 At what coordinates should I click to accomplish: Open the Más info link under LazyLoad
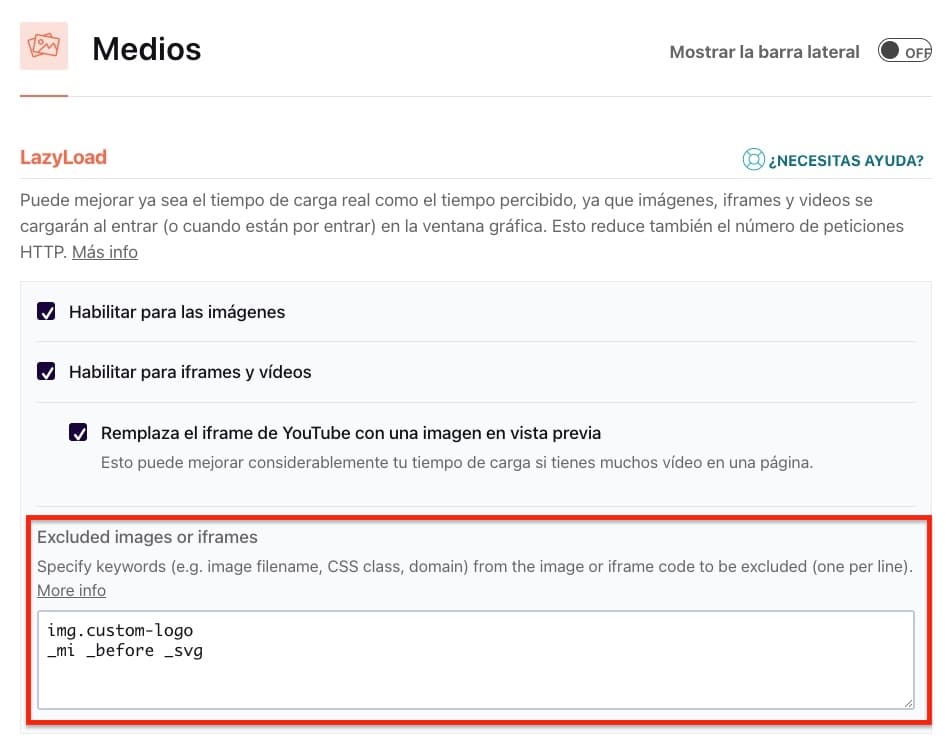[105, 252]
